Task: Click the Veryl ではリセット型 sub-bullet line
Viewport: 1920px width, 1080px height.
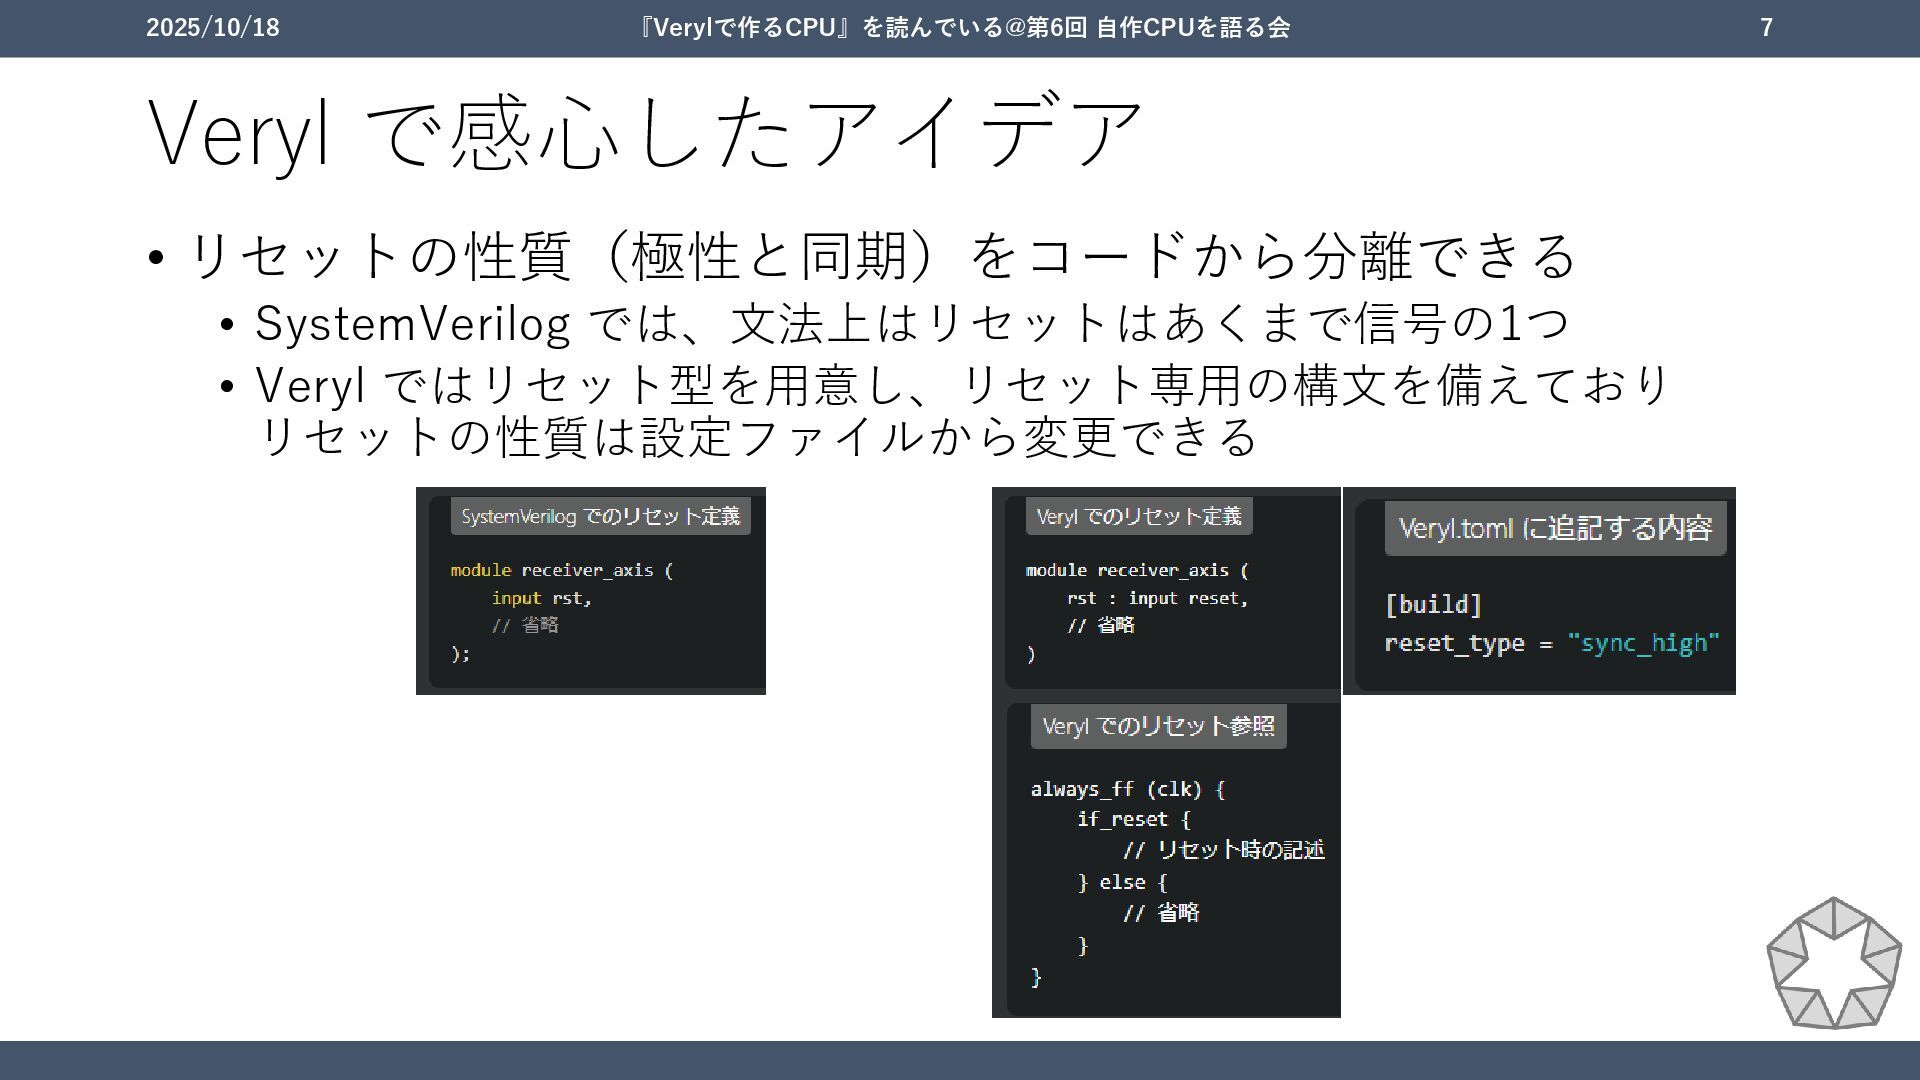Action: pos(960,385)
